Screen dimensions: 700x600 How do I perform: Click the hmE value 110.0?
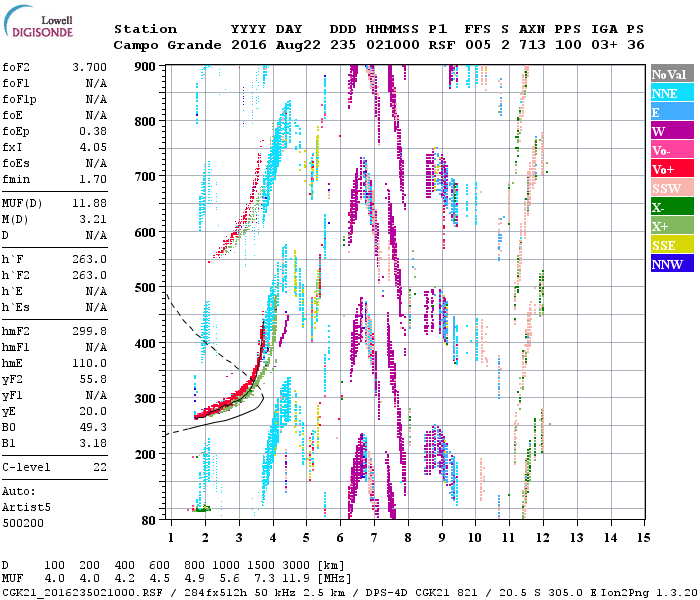[89, 363]
